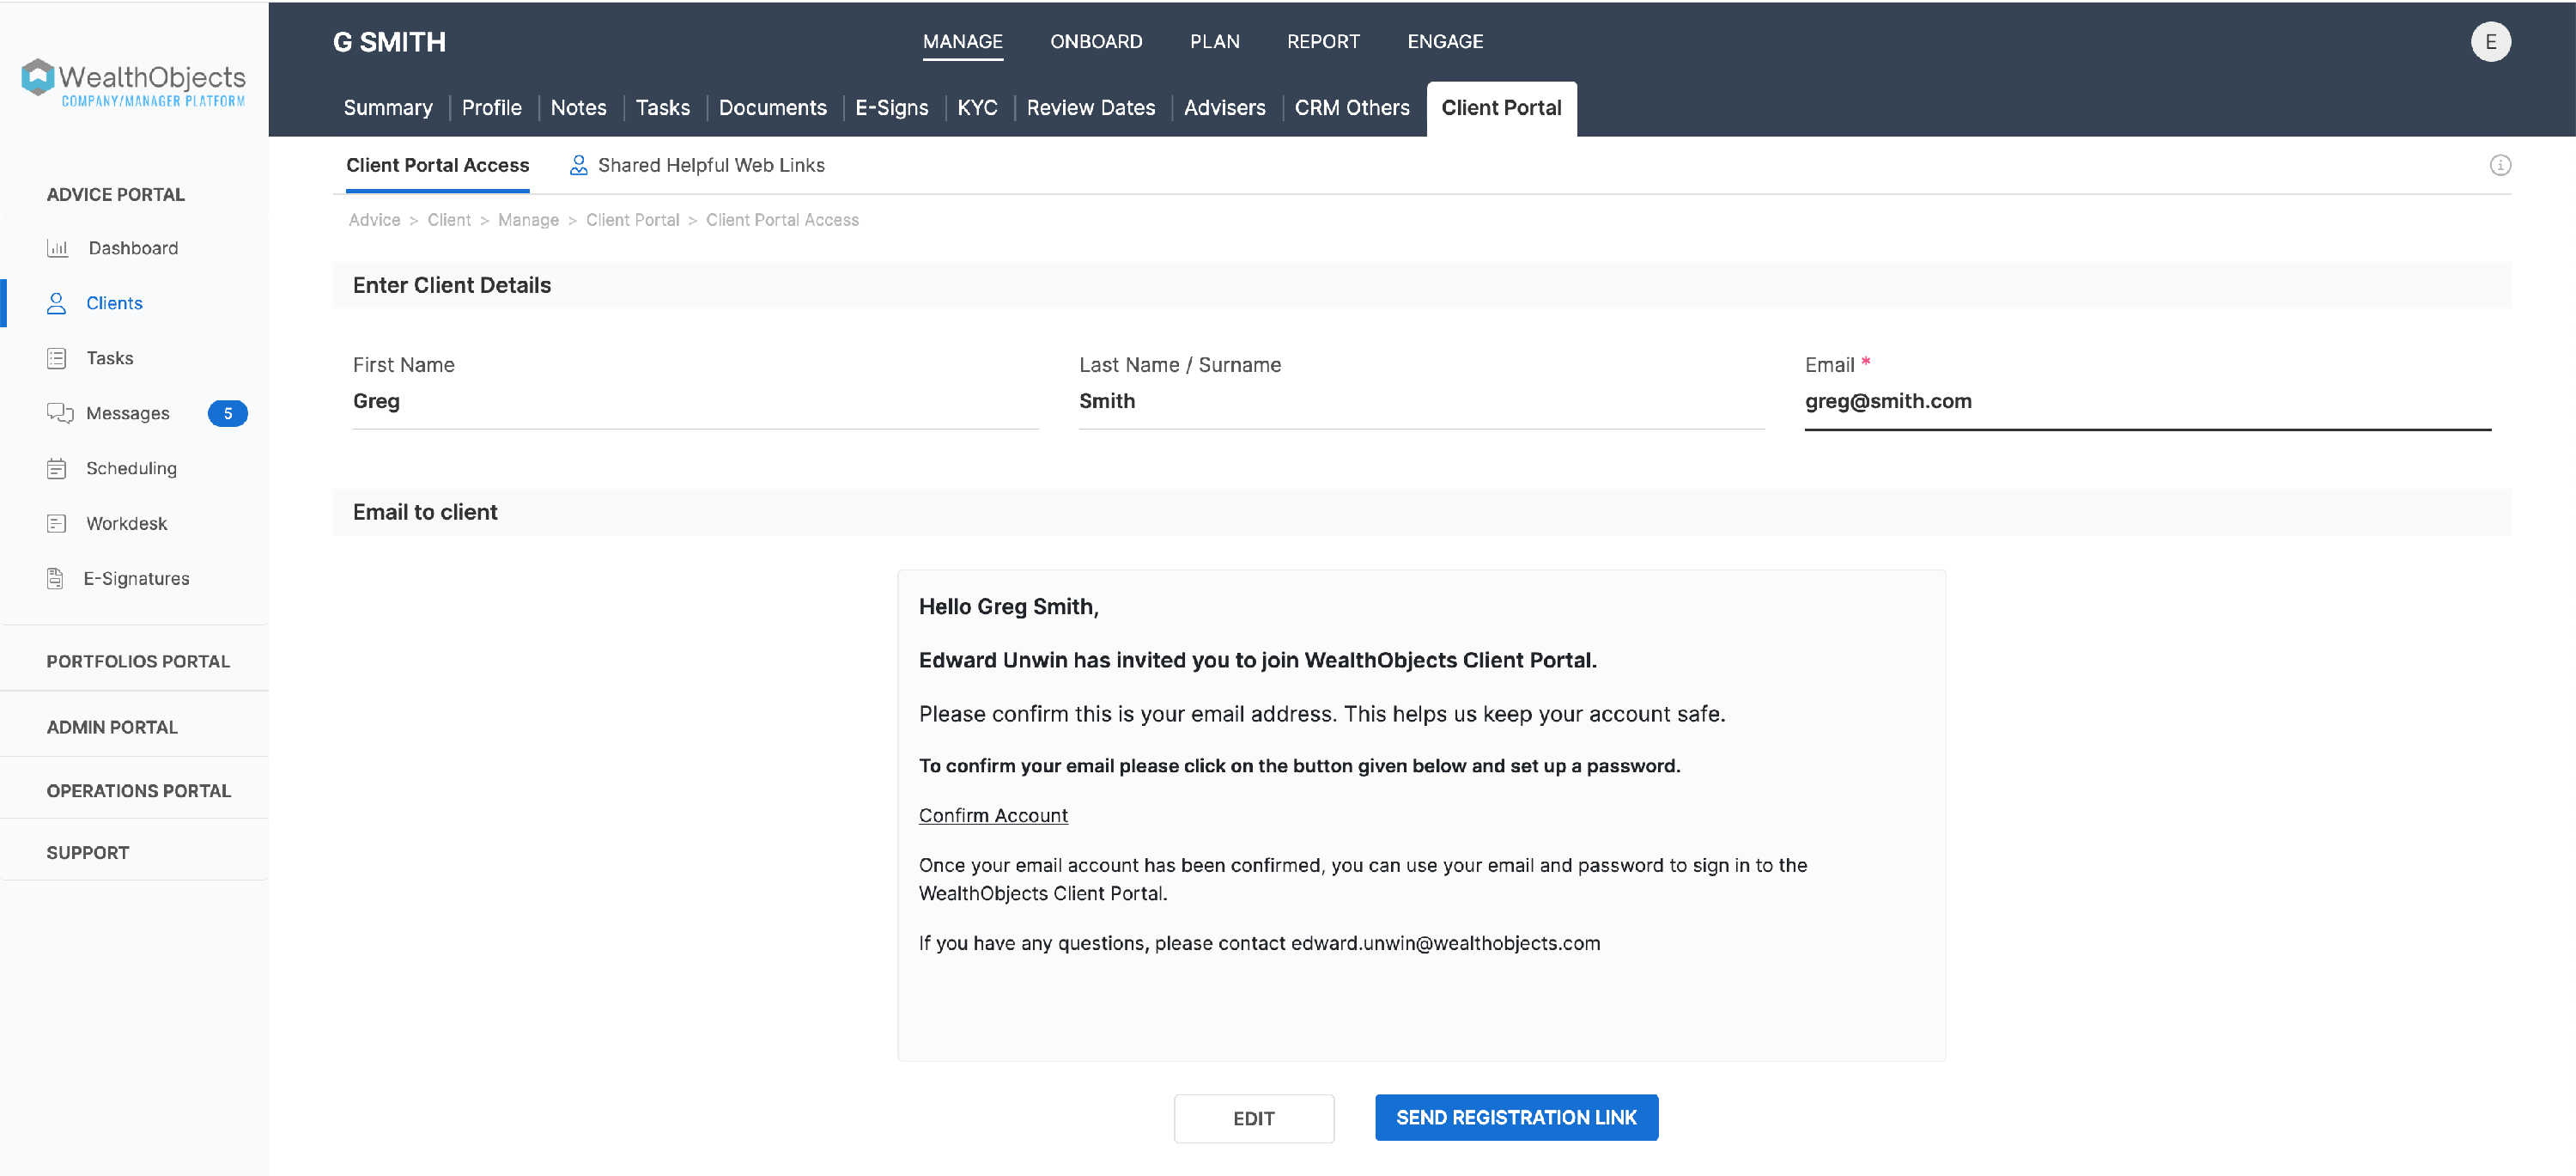Switch to the Documents tab
This screenshot has width=2576, height=1176.
click(x=772, y=107)
